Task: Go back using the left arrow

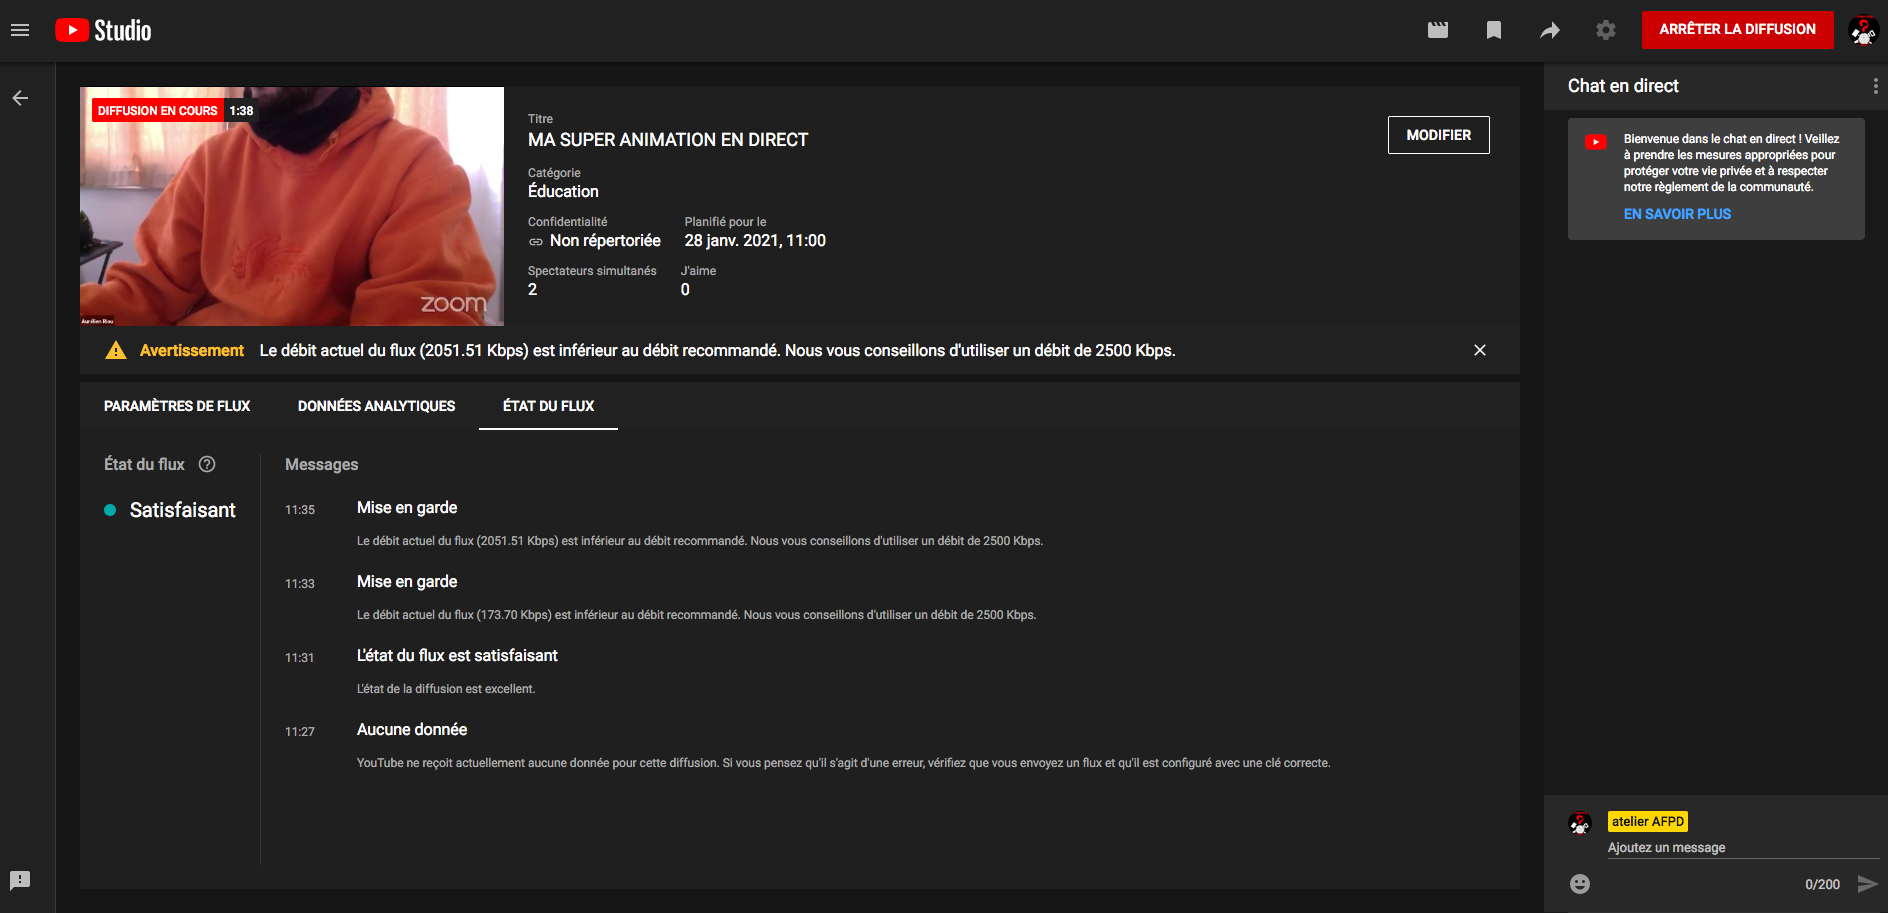Action: pyautogui.click(x=20, y=98)
